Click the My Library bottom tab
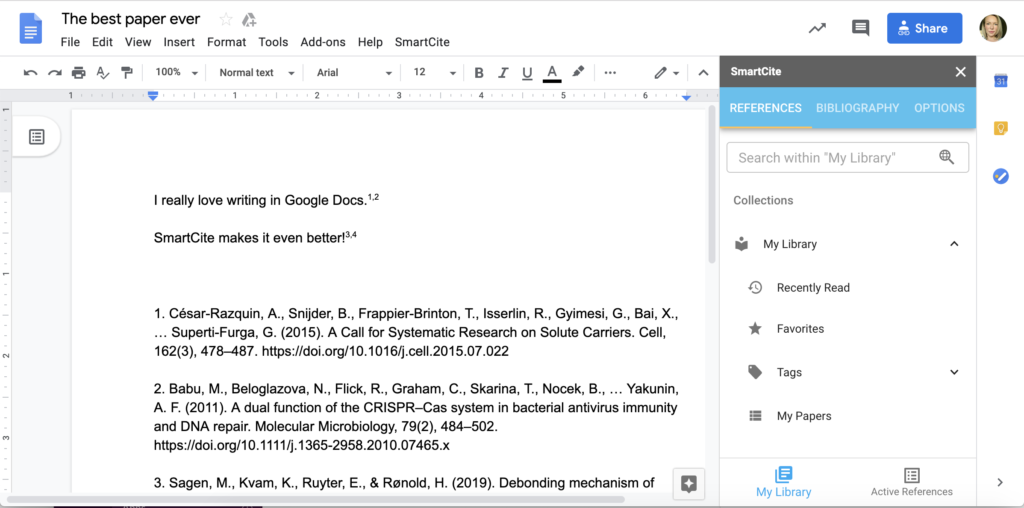1024x508 pixels. pyautogui.click(x=784, y=483)
